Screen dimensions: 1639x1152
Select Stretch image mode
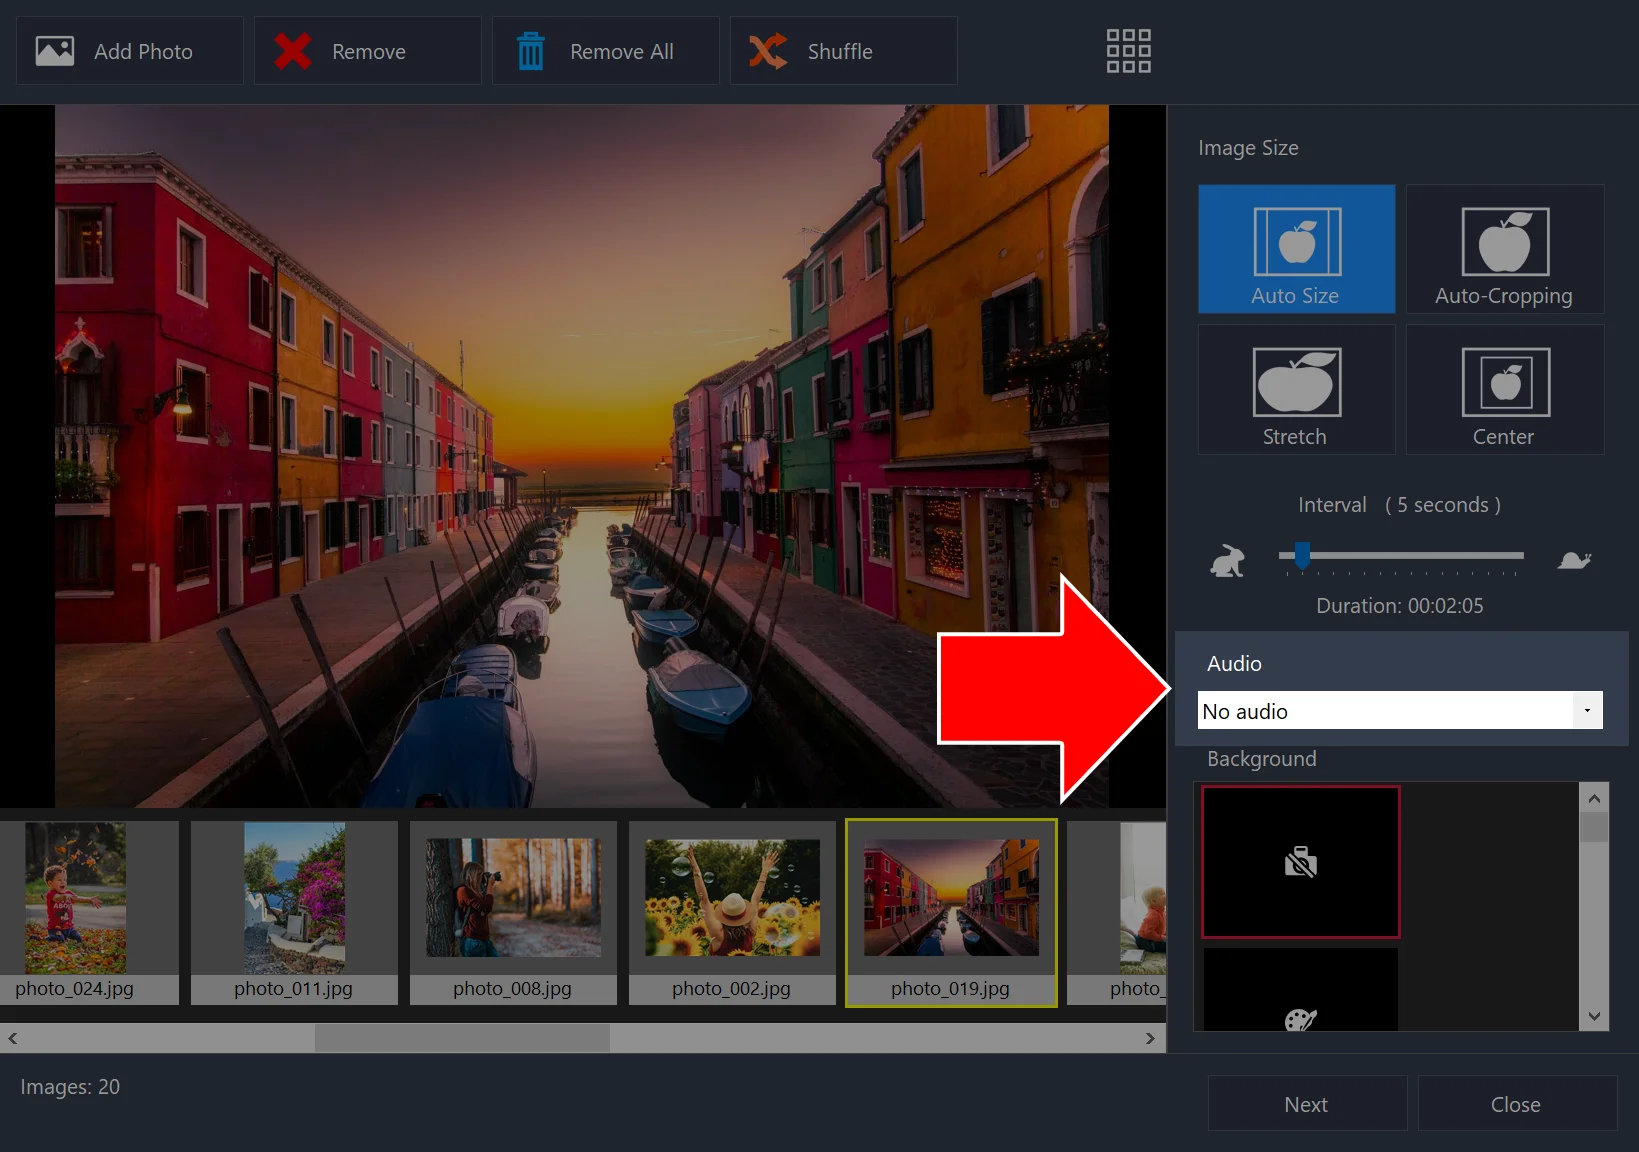[1296, 390]
